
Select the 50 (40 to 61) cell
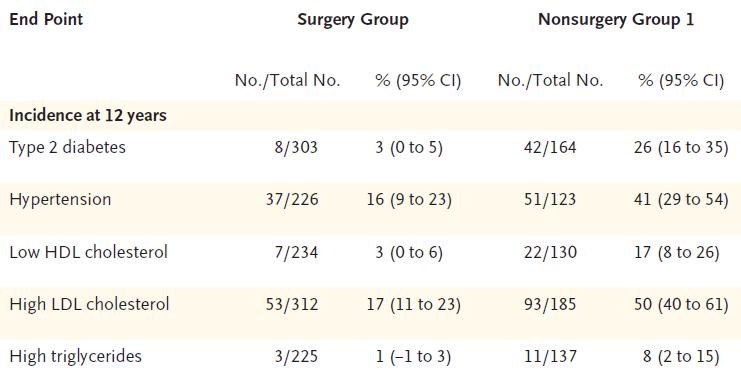681,304
